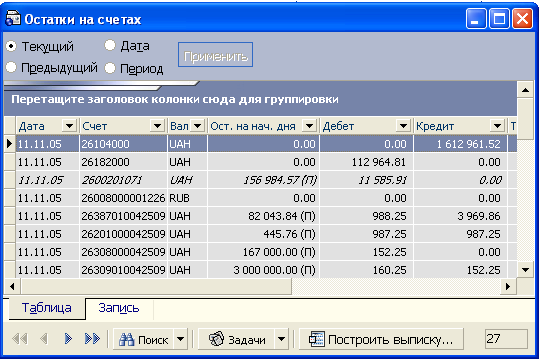Select account cell 26182000
The height and width of the screenshot is (361, 542).
[x=123, y=162]
